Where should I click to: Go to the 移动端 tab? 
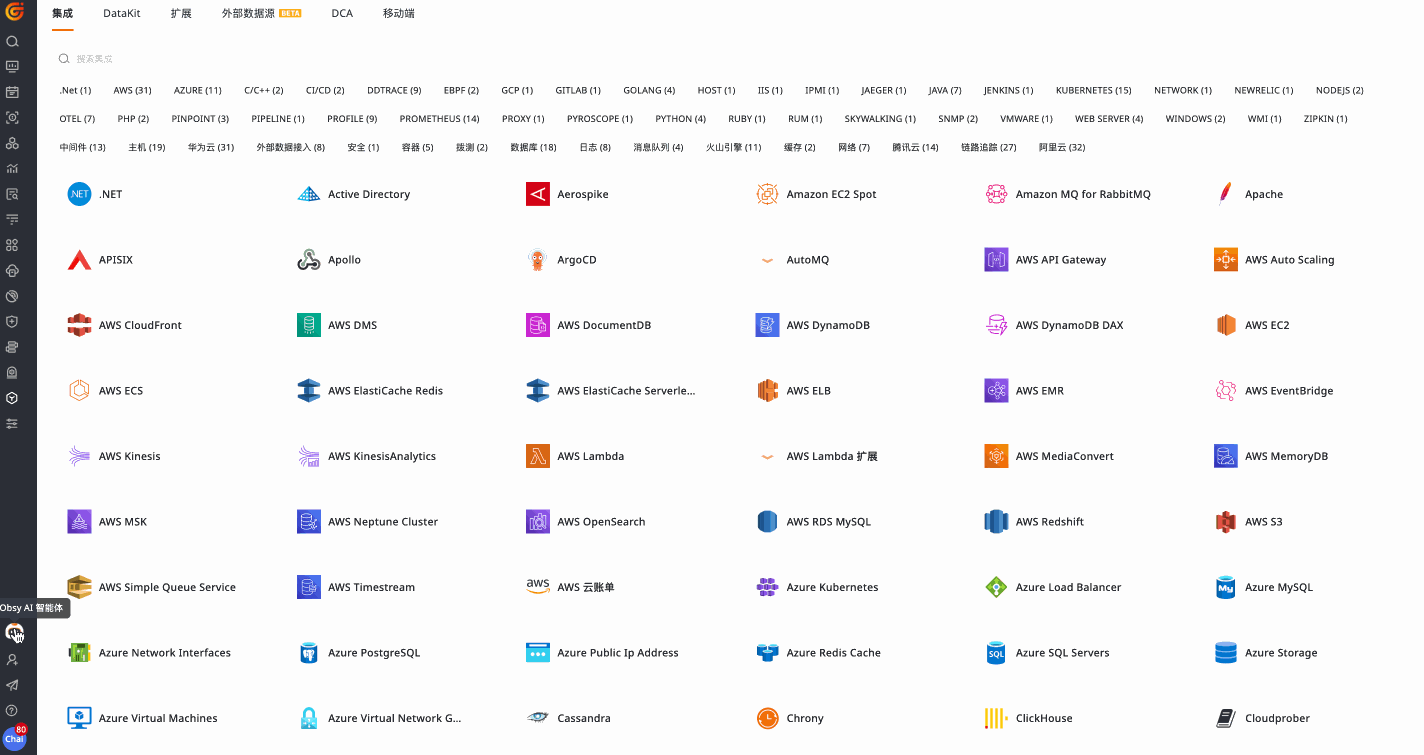click(x=398, y=14)
